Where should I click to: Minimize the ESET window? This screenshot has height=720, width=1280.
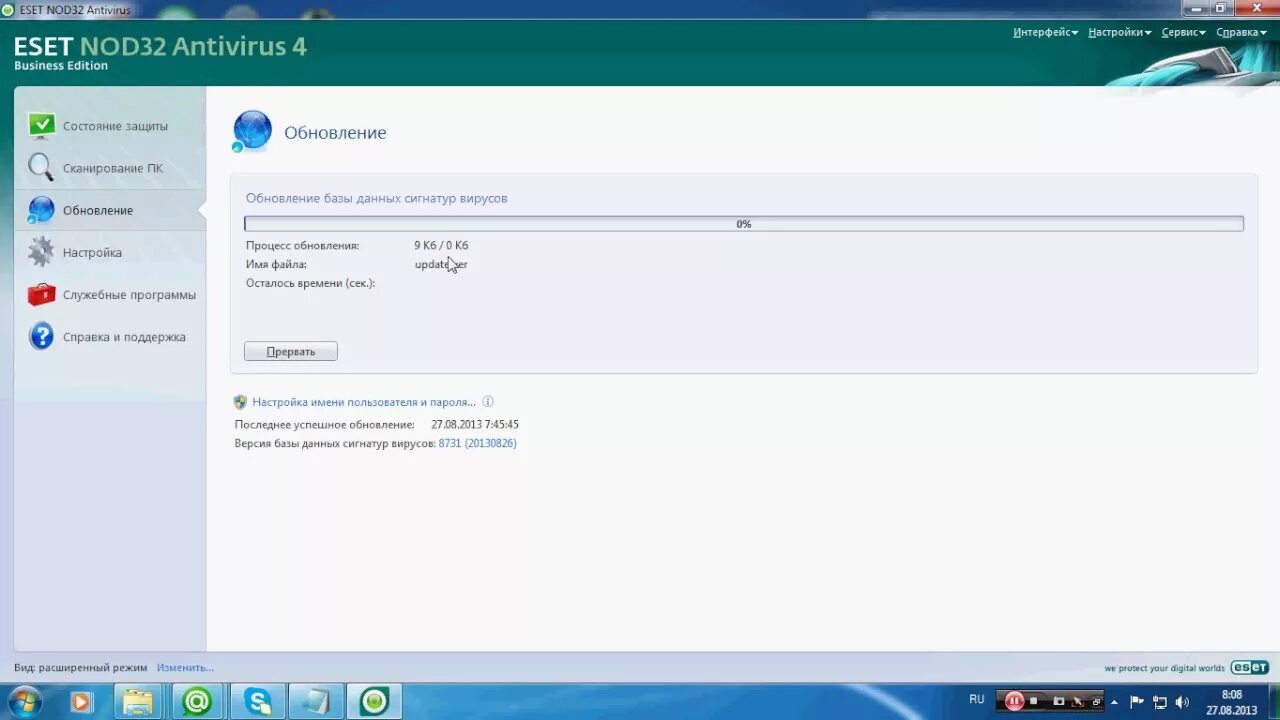tap(1195, 8)
